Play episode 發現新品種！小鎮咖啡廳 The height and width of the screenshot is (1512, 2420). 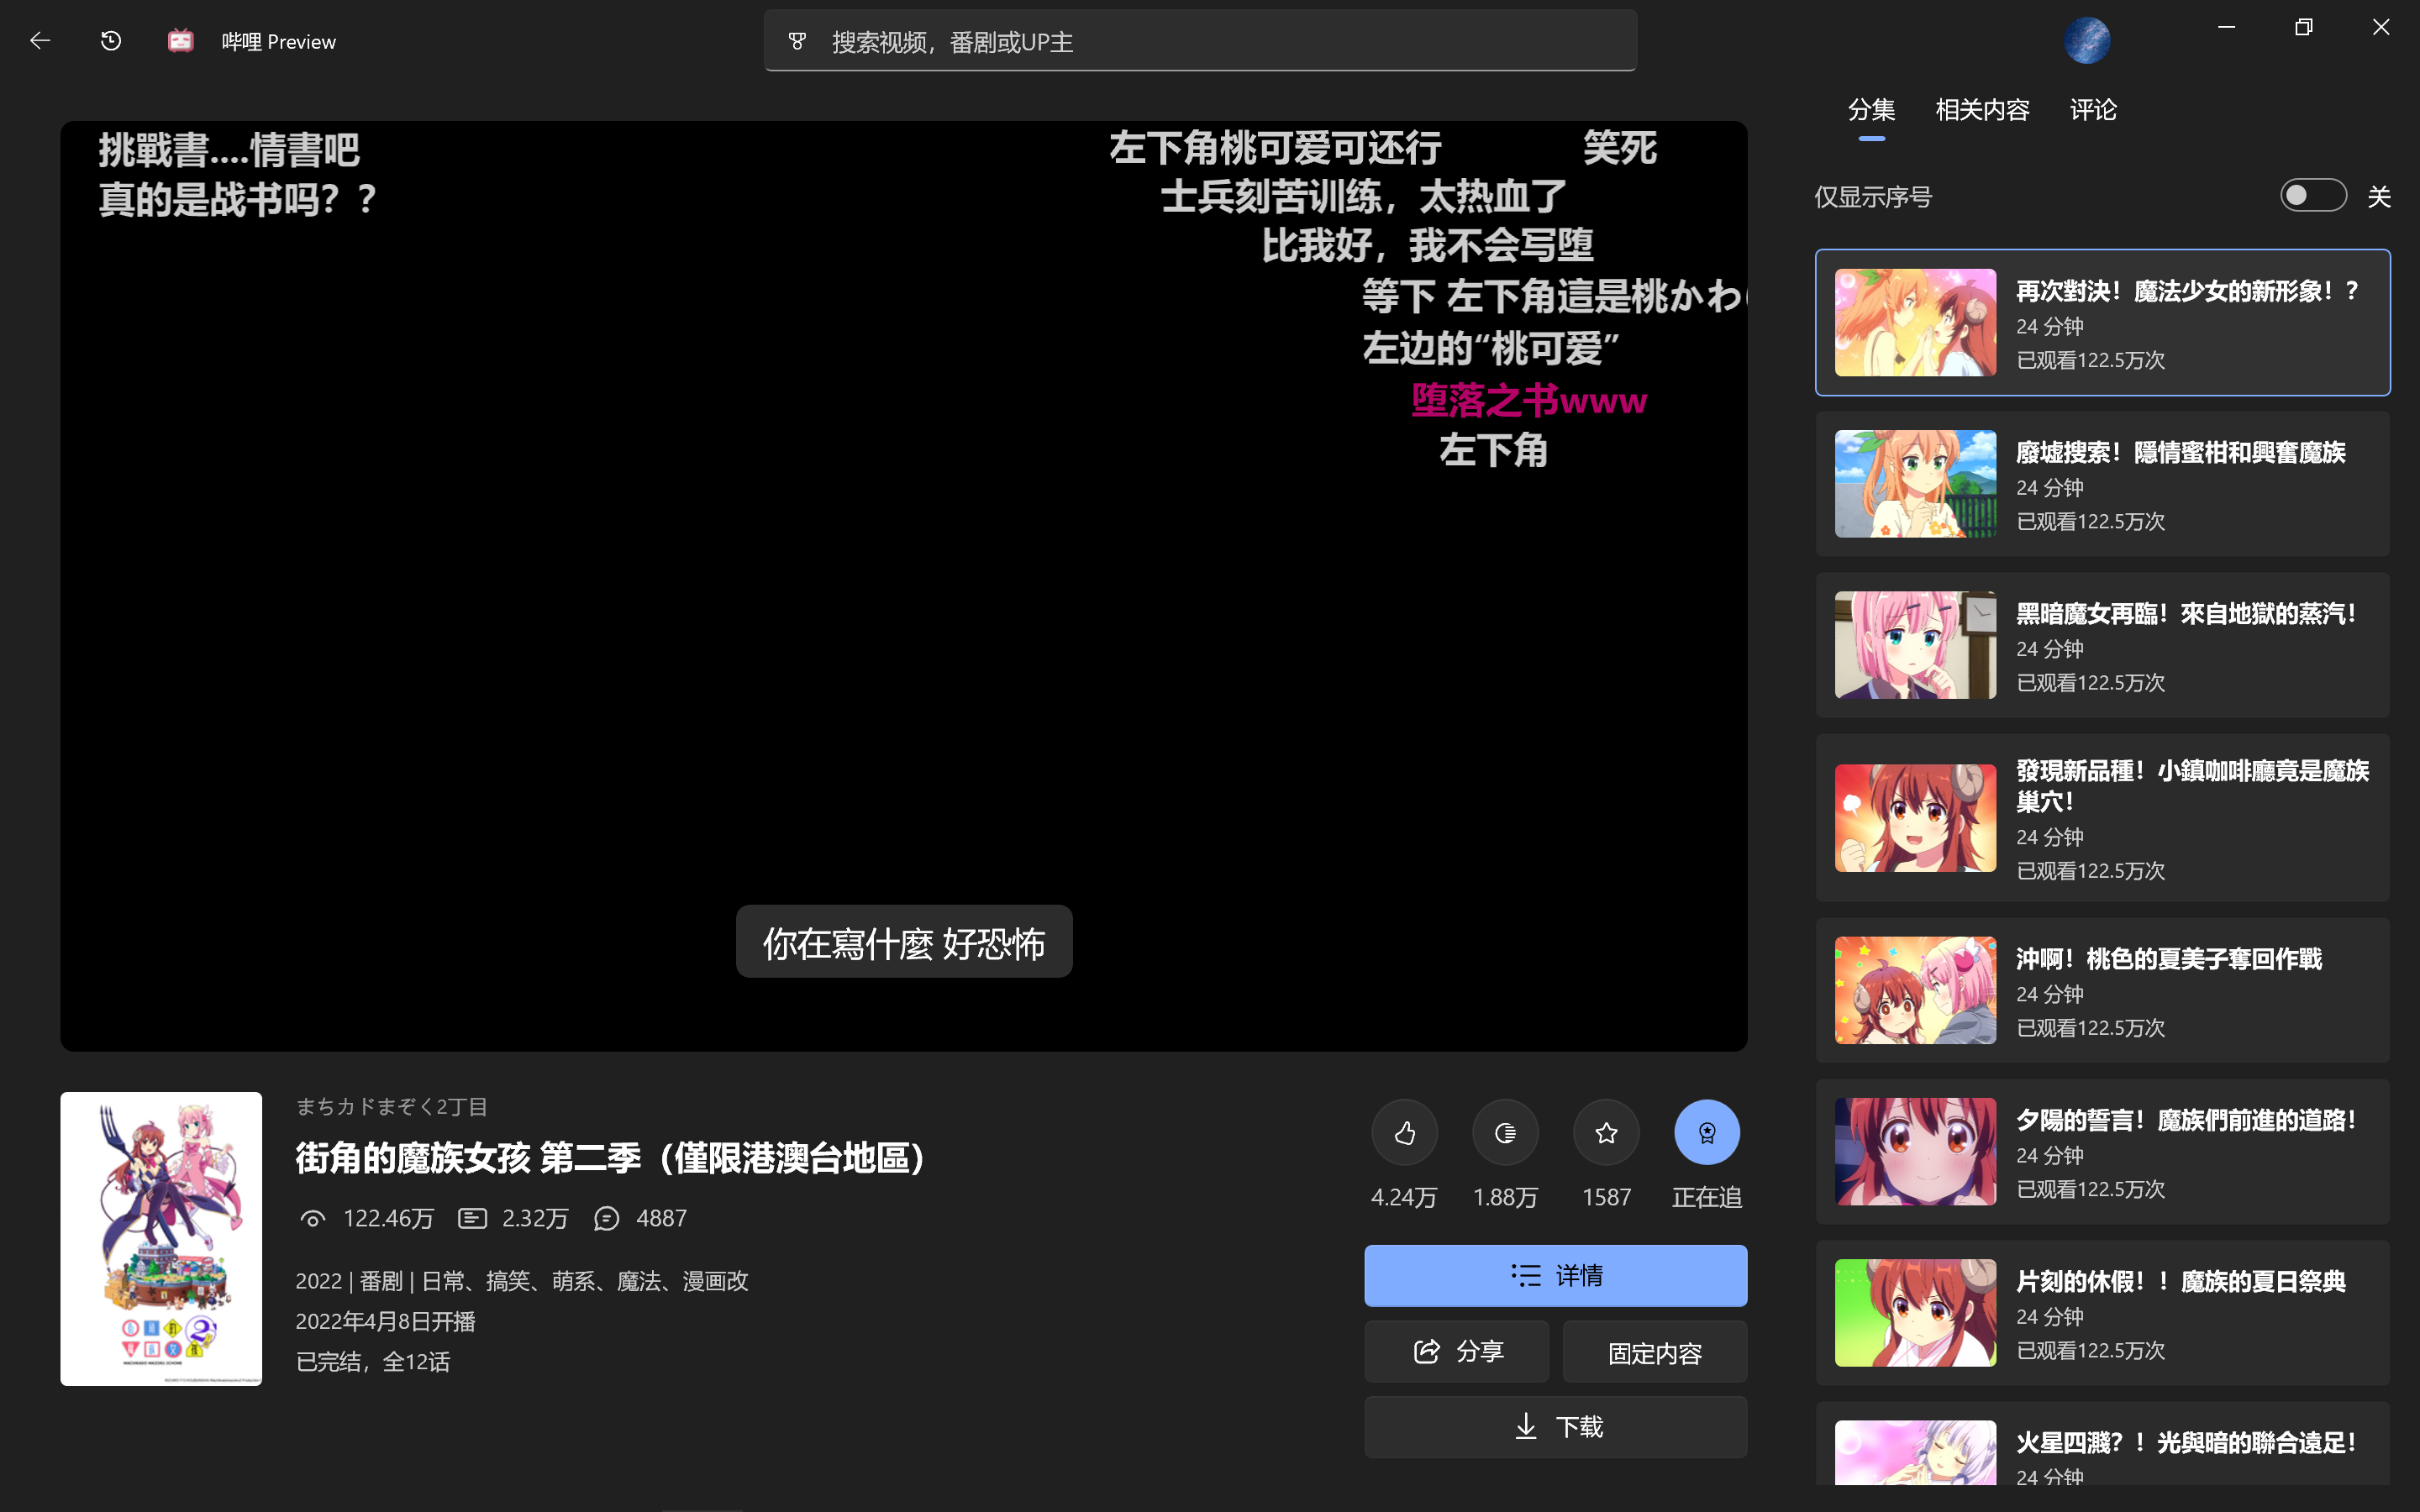(x=2102, y=818)
